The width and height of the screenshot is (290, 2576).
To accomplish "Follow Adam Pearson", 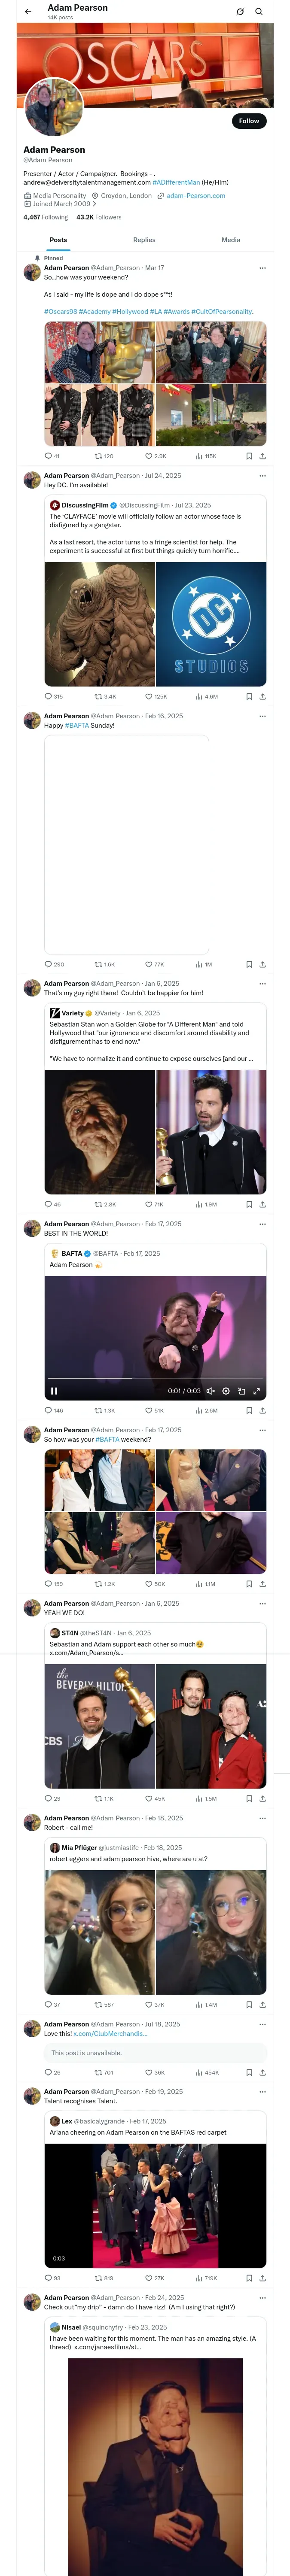I will point(248,121).
